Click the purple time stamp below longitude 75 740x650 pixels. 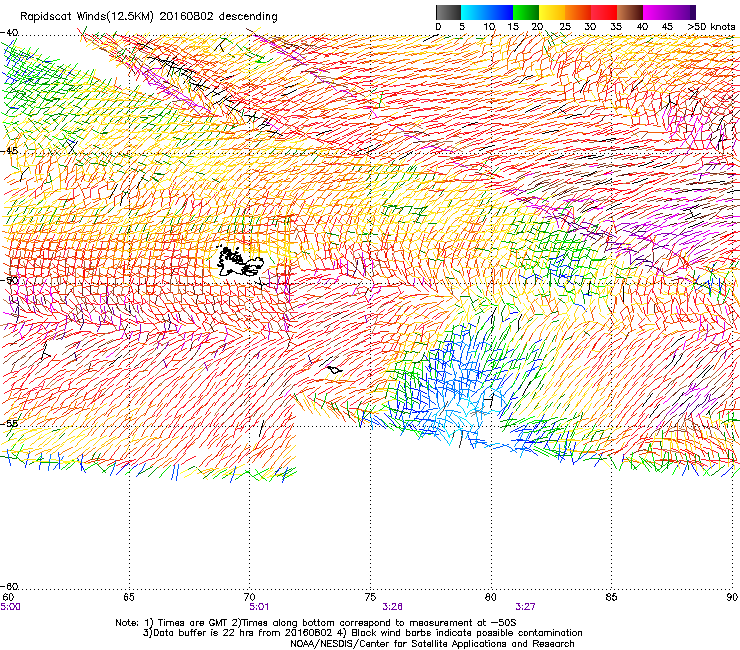(x=392, y=607)
